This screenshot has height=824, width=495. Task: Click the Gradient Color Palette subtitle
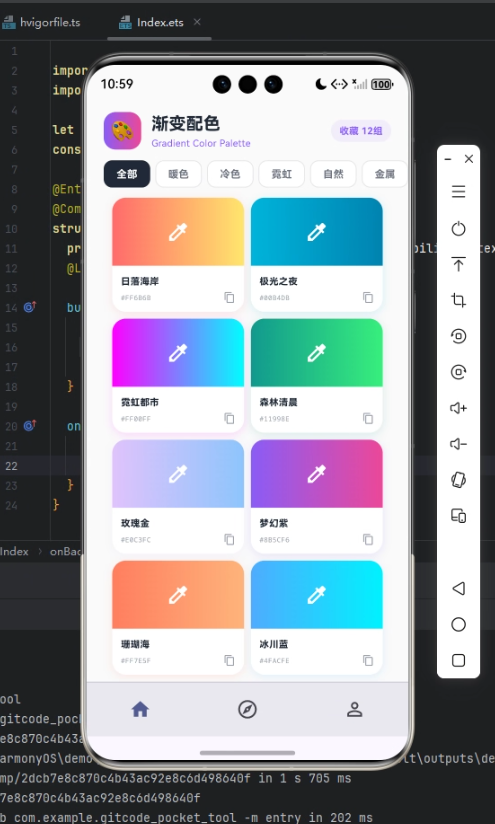pos(201,143)
